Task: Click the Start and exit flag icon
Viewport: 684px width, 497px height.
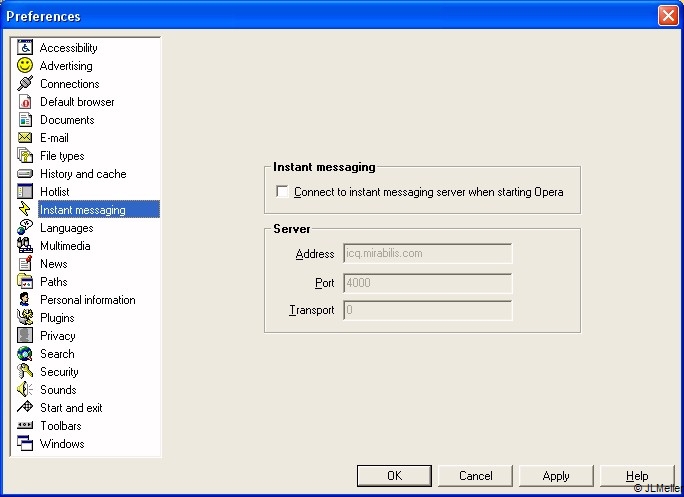Action: tap(25, 408)
